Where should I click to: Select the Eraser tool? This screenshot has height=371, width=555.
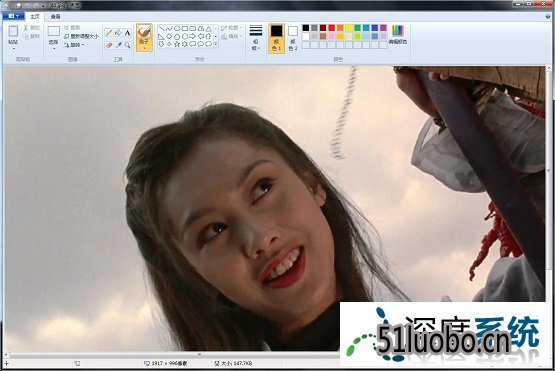[109, 45]
